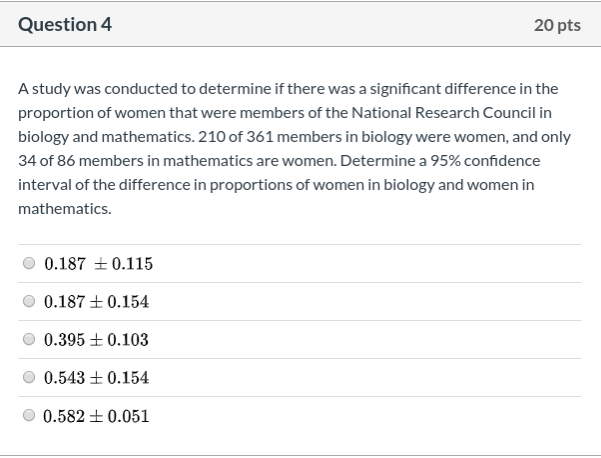Click the Question 4 heading
Viewport: 601px width, 458px height.
pyautogui.click(x=64, y=25)
